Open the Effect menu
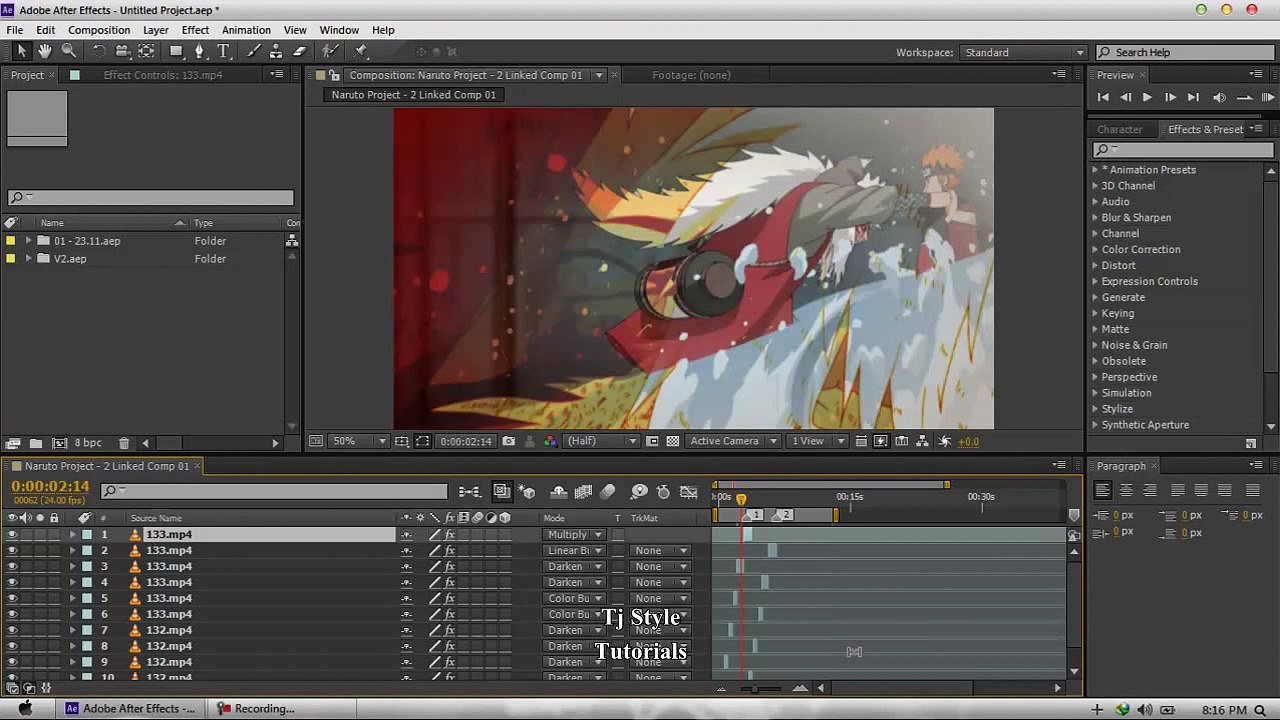The width and height of the screenshot is (1280, 720). 195,30
